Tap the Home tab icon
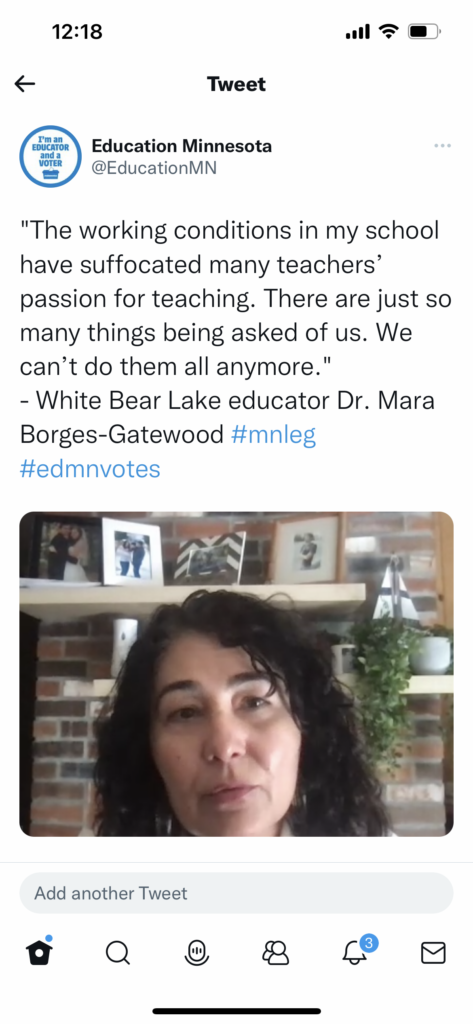Image resolution: width=473 pixels, height=1024 pixels. 39,952
